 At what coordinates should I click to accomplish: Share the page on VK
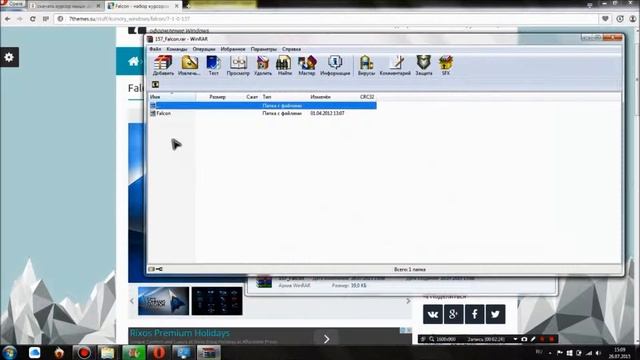pyautogui.click(x=433, y=314)
